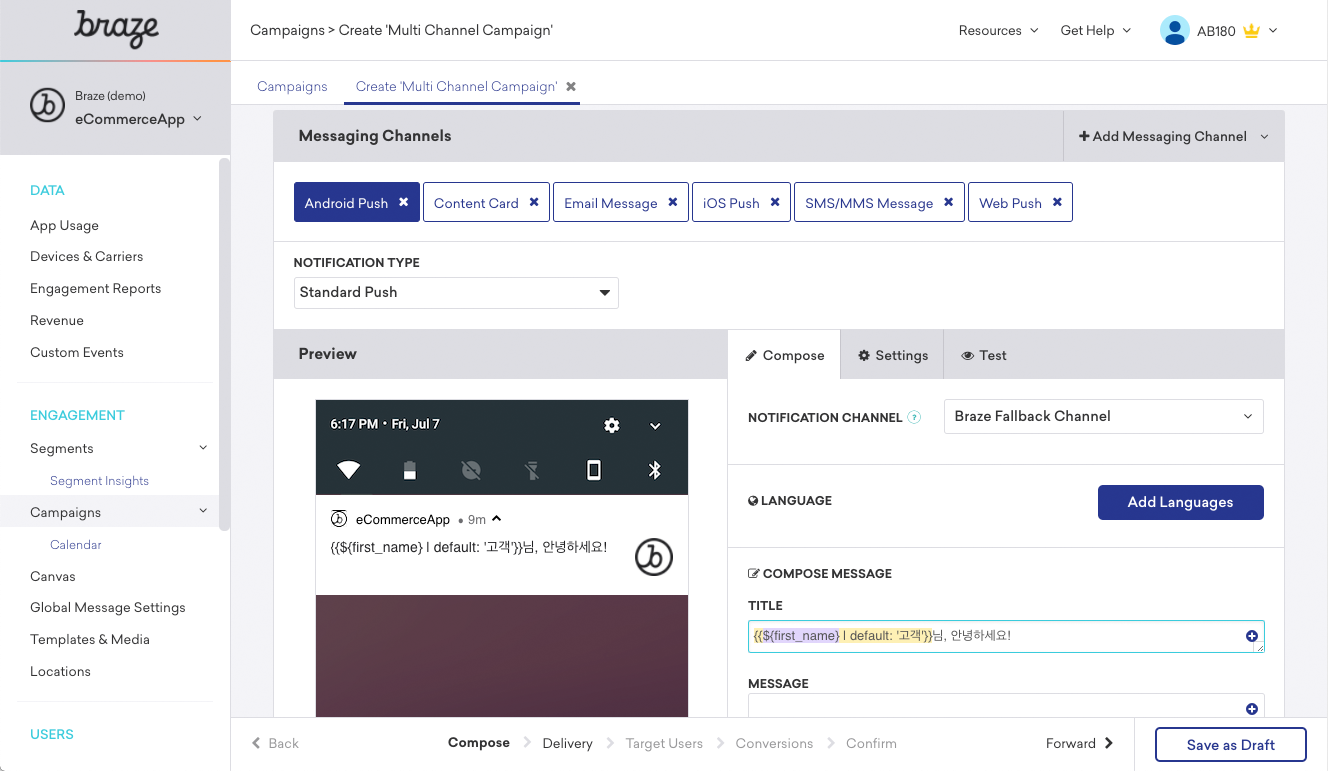
Task: Click the Wi-Fi icon in phone preview
Action: 348,470
